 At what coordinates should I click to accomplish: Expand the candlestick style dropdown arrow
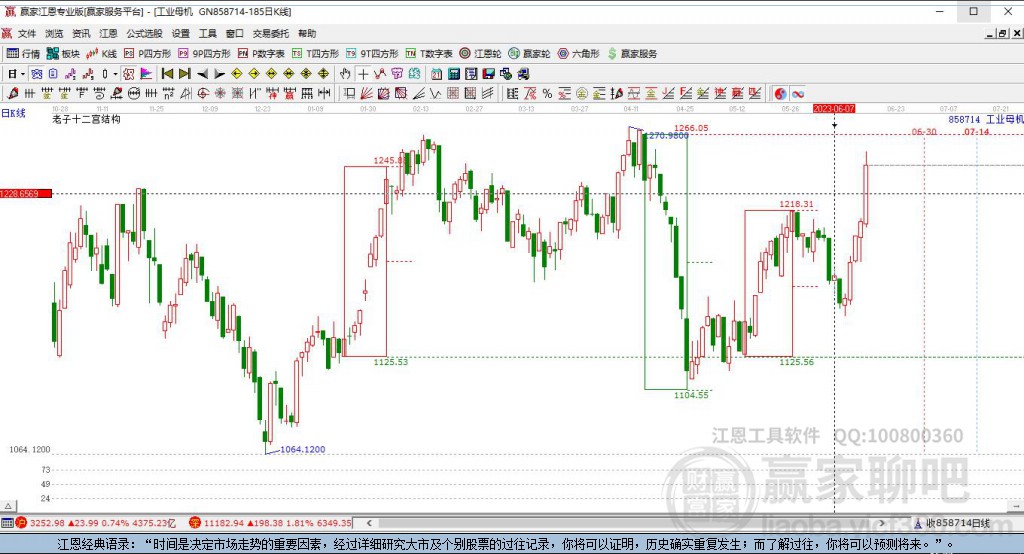coord(115,74)
